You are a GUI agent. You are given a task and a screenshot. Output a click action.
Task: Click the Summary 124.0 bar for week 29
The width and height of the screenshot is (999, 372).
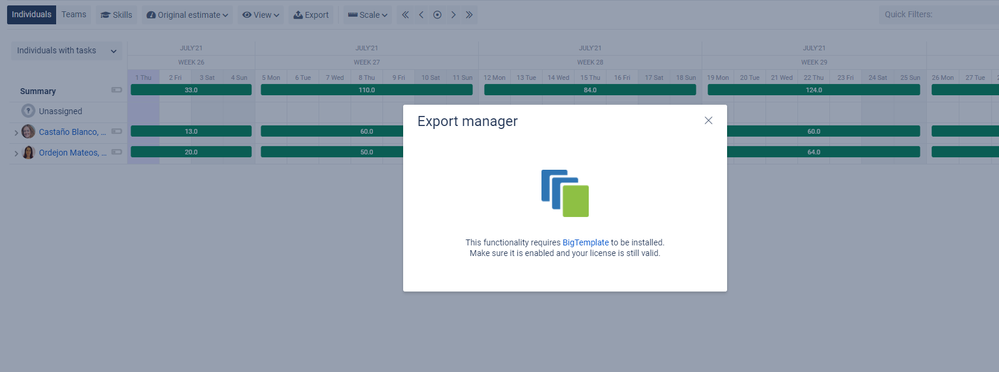(814, 90)
